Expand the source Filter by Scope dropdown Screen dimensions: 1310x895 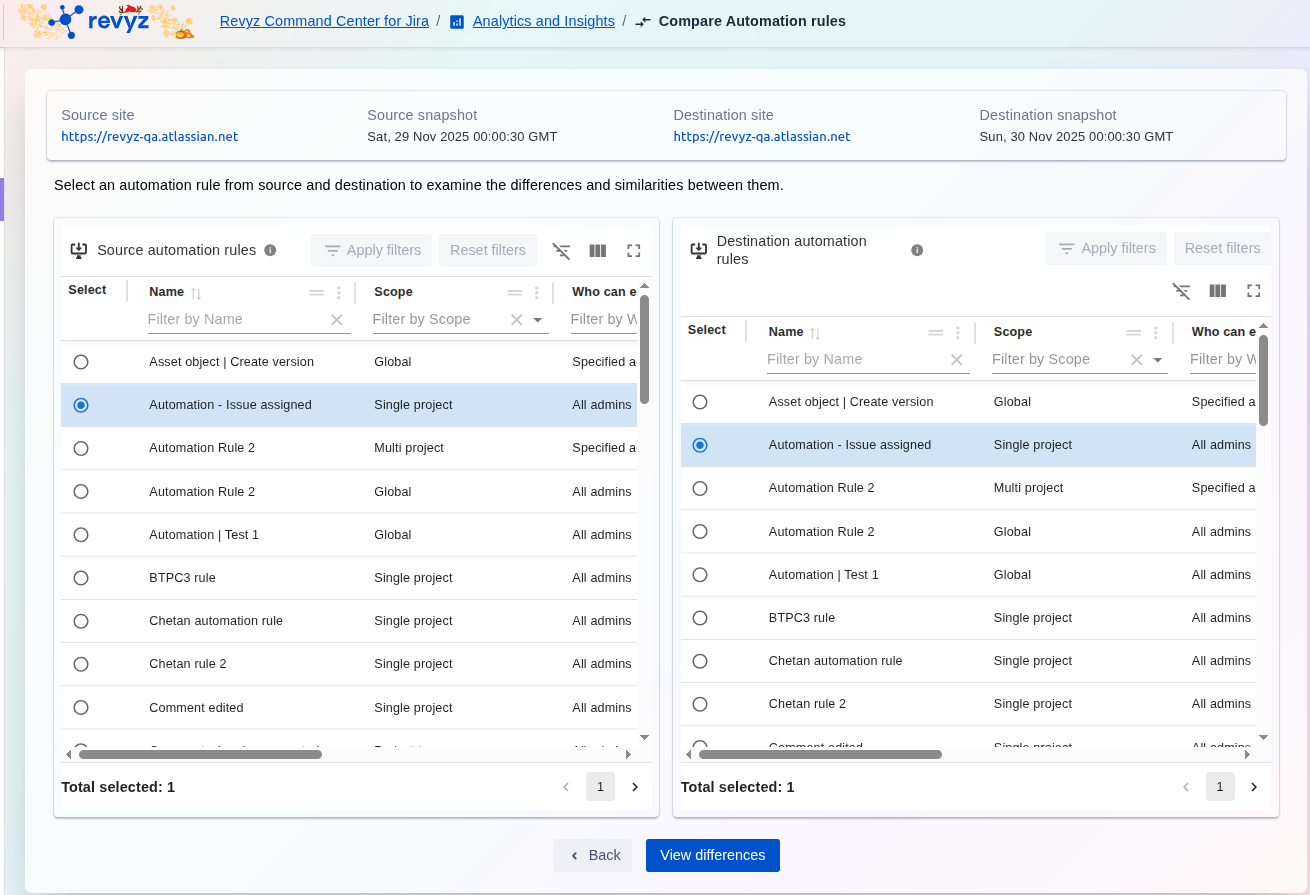pos(538,320)
